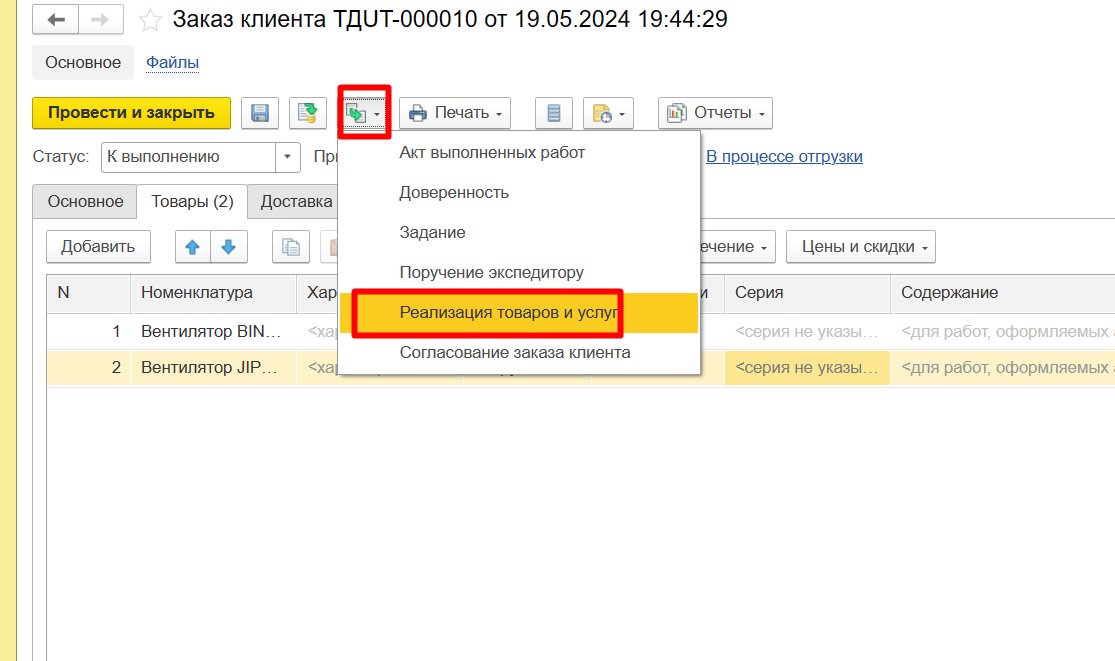This screenshot has width=1115, height=661.
Task: Save the document with floppy disk icon
Action: pos(260,113)
